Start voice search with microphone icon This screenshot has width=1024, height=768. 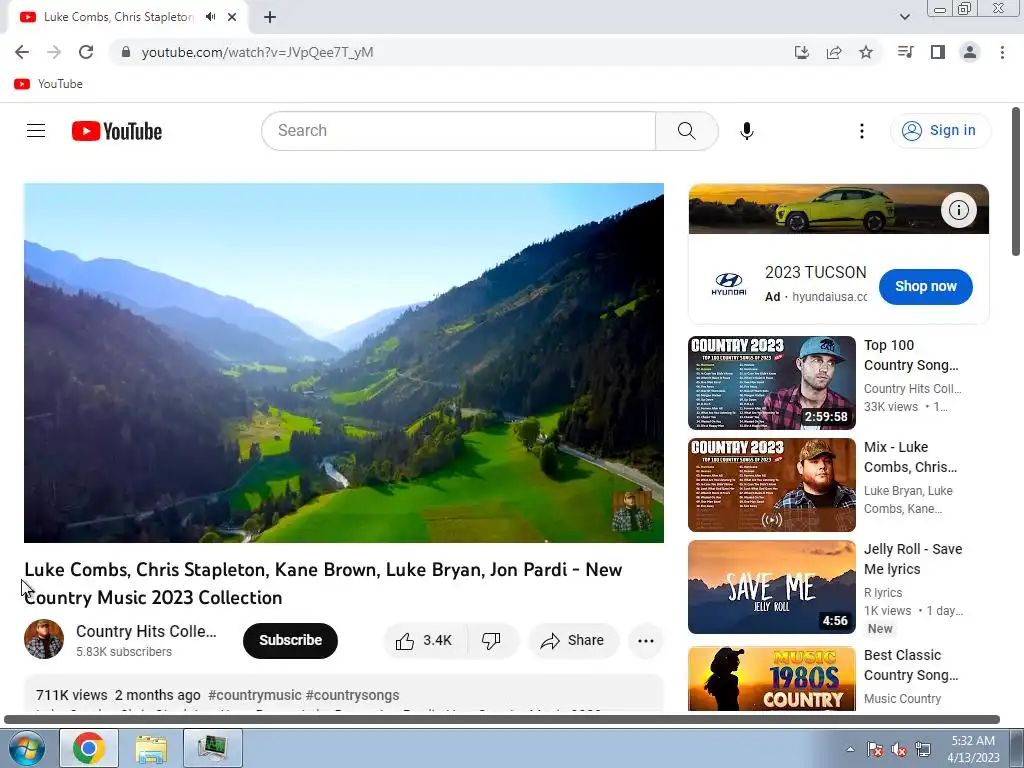pos(746,131)
